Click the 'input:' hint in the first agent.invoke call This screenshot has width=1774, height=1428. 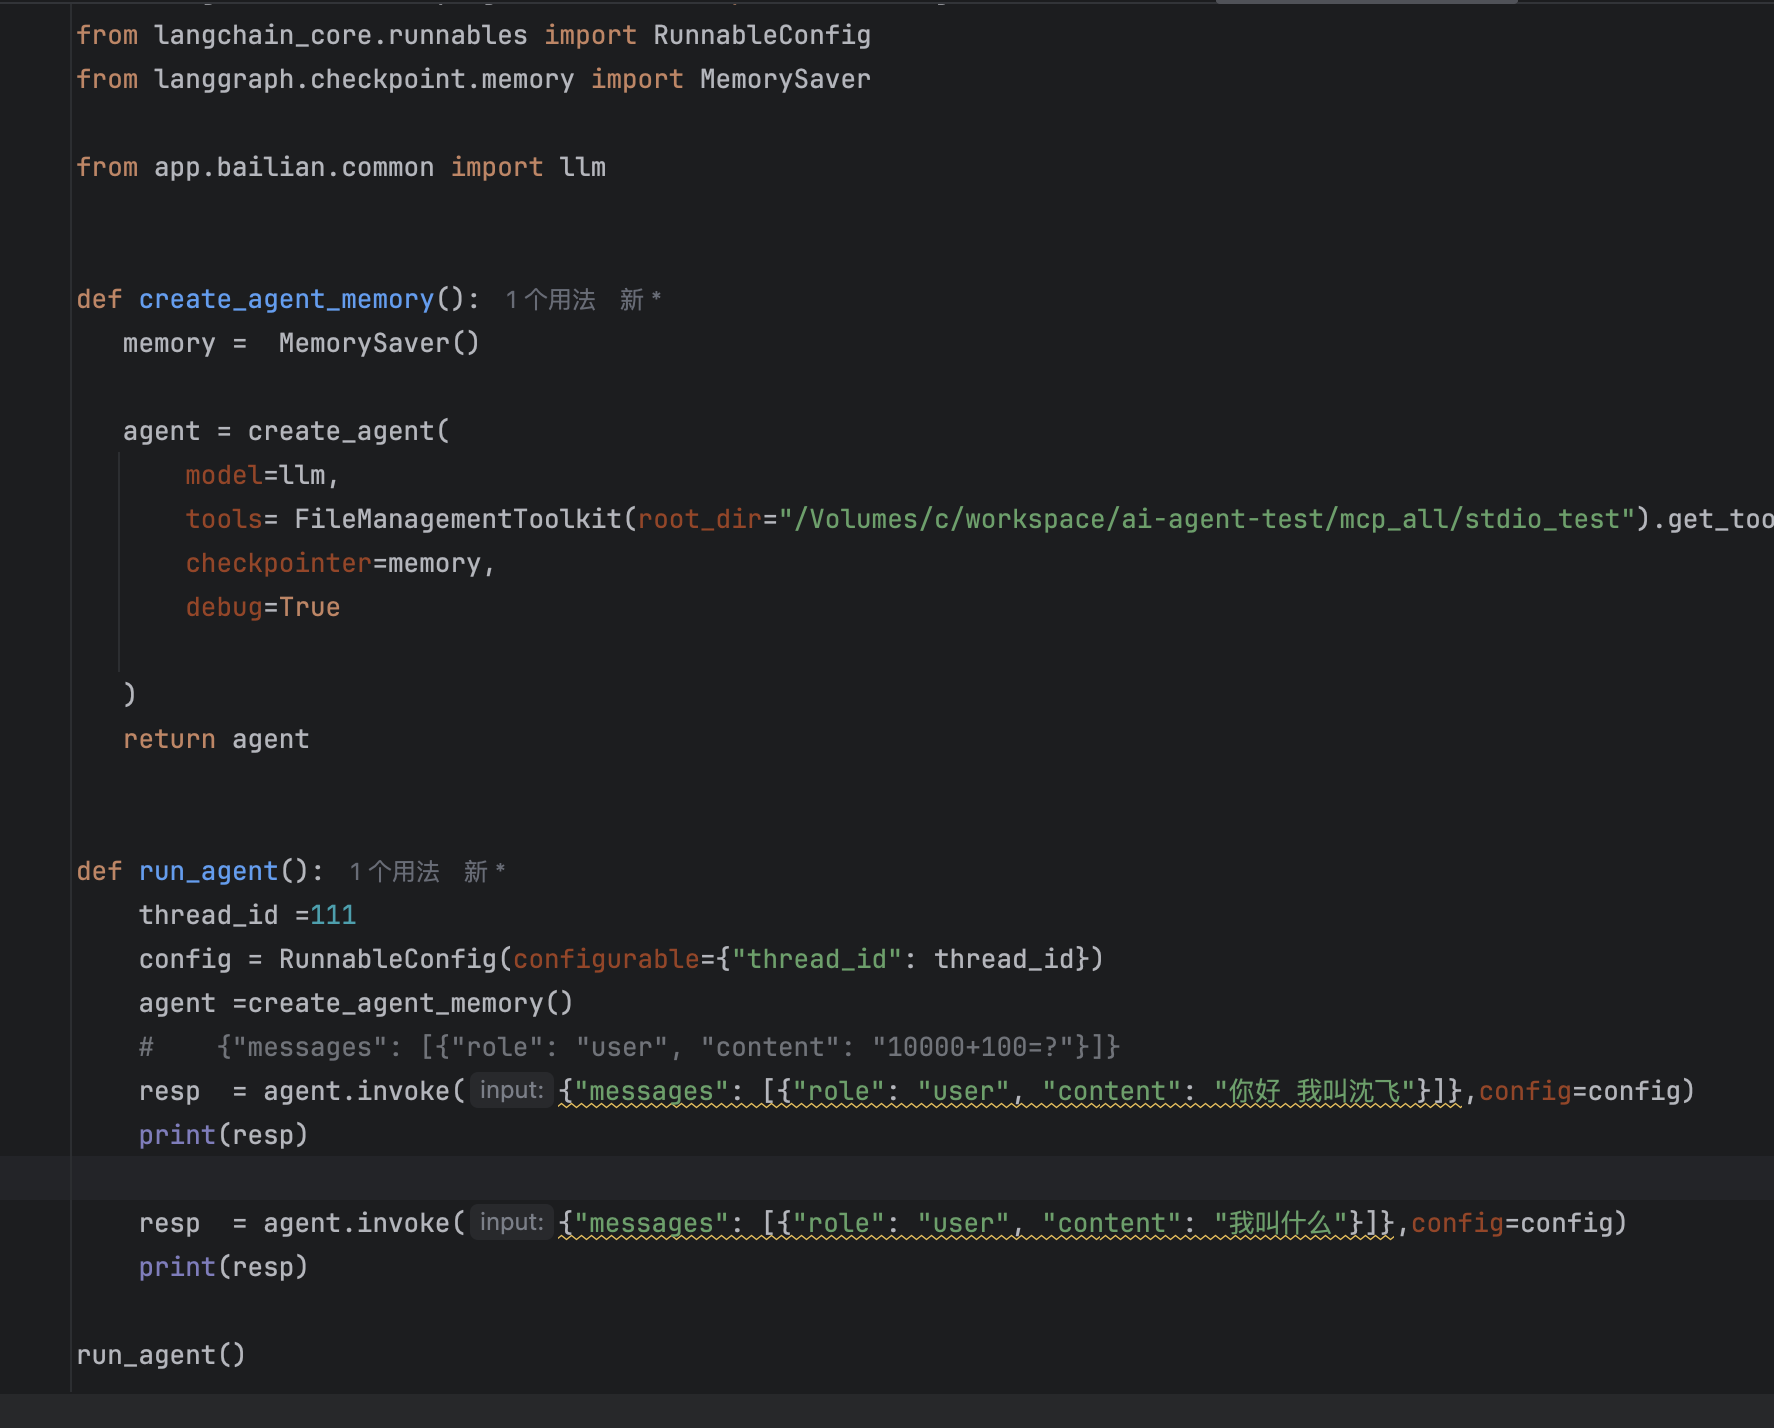(x=511, y=1090)
